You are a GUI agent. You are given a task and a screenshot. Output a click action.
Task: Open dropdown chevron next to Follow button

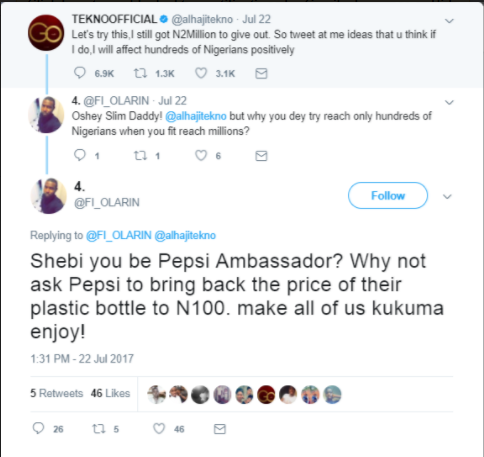point(447,197)
